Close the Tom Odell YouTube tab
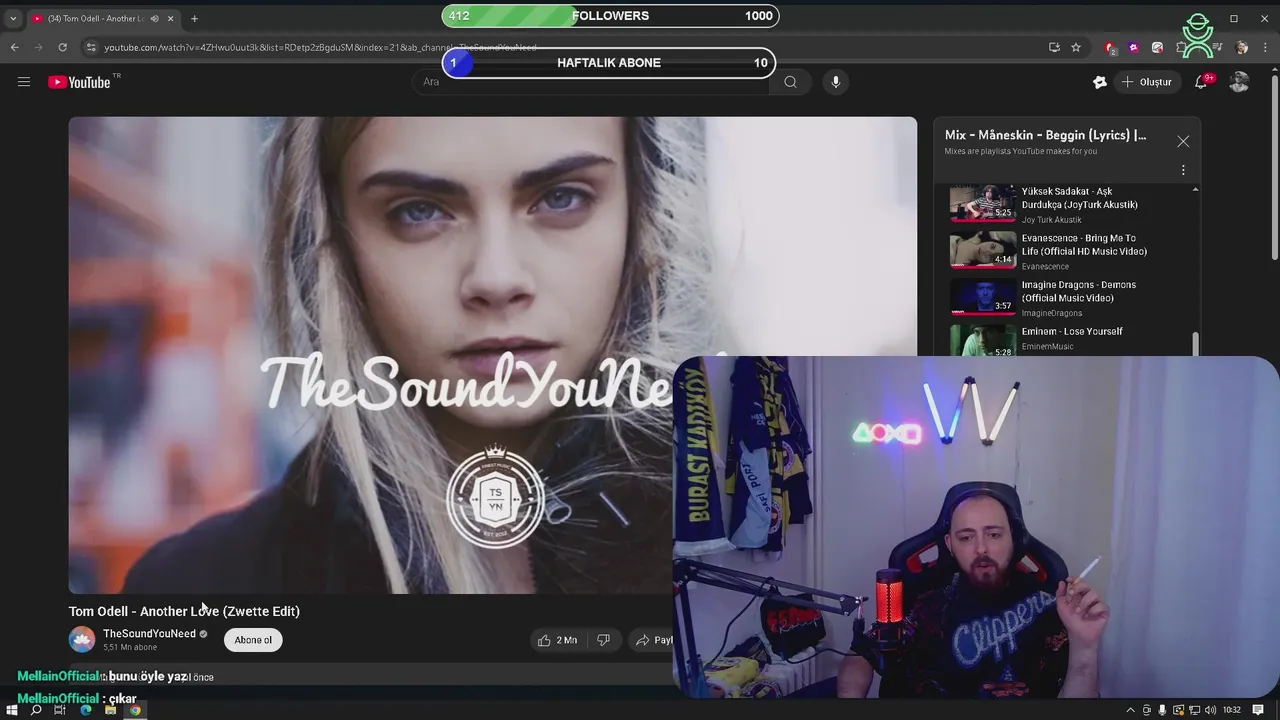This screenshot has width=1280, height=720. [x=170, y=18]
